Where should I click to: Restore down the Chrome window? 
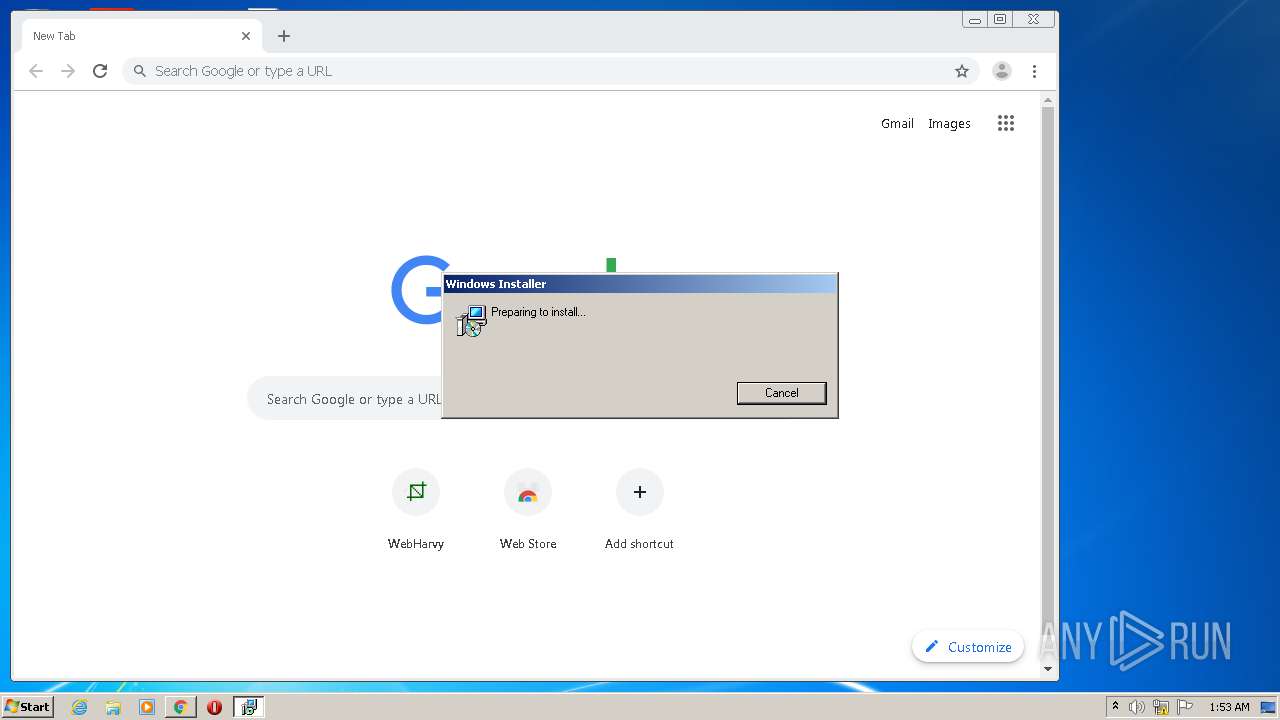(x=1000, y=19)
